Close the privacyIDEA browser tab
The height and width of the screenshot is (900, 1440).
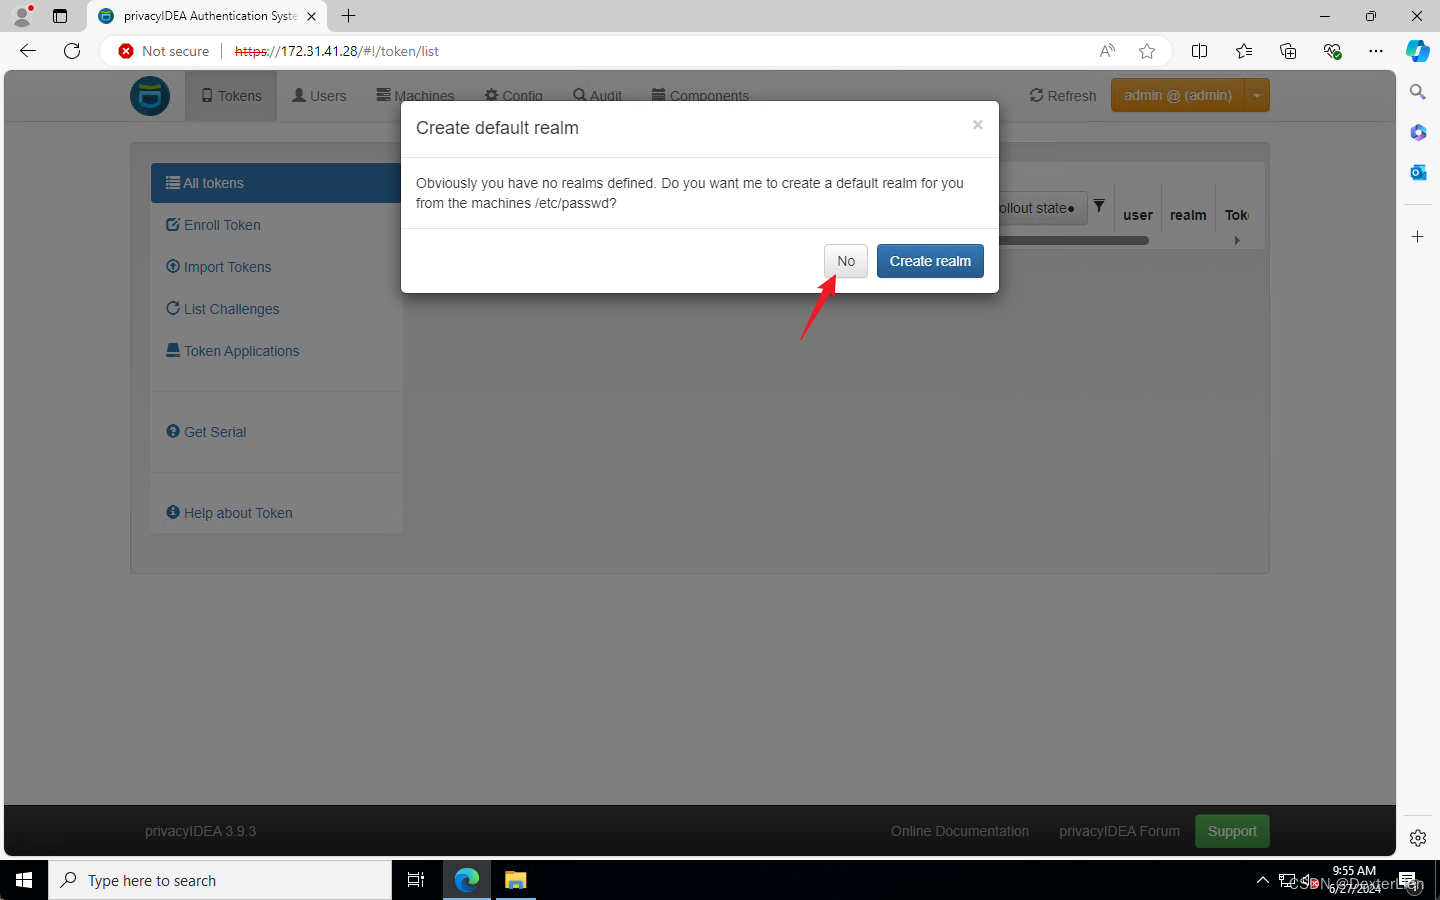pos(312,16)
